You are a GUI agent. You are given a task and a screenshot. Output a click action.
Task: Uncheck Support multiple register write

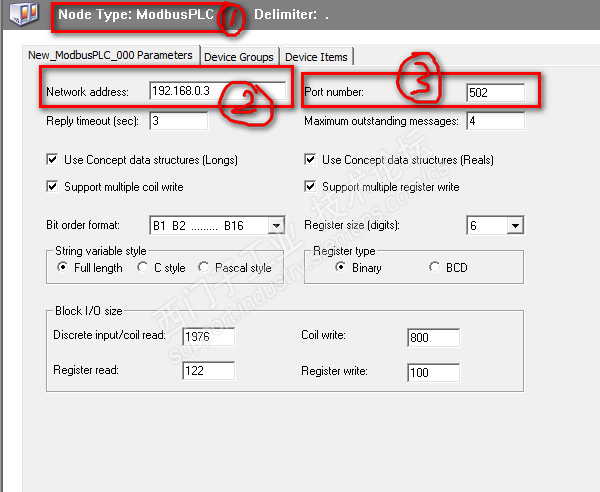click(312, 187)
